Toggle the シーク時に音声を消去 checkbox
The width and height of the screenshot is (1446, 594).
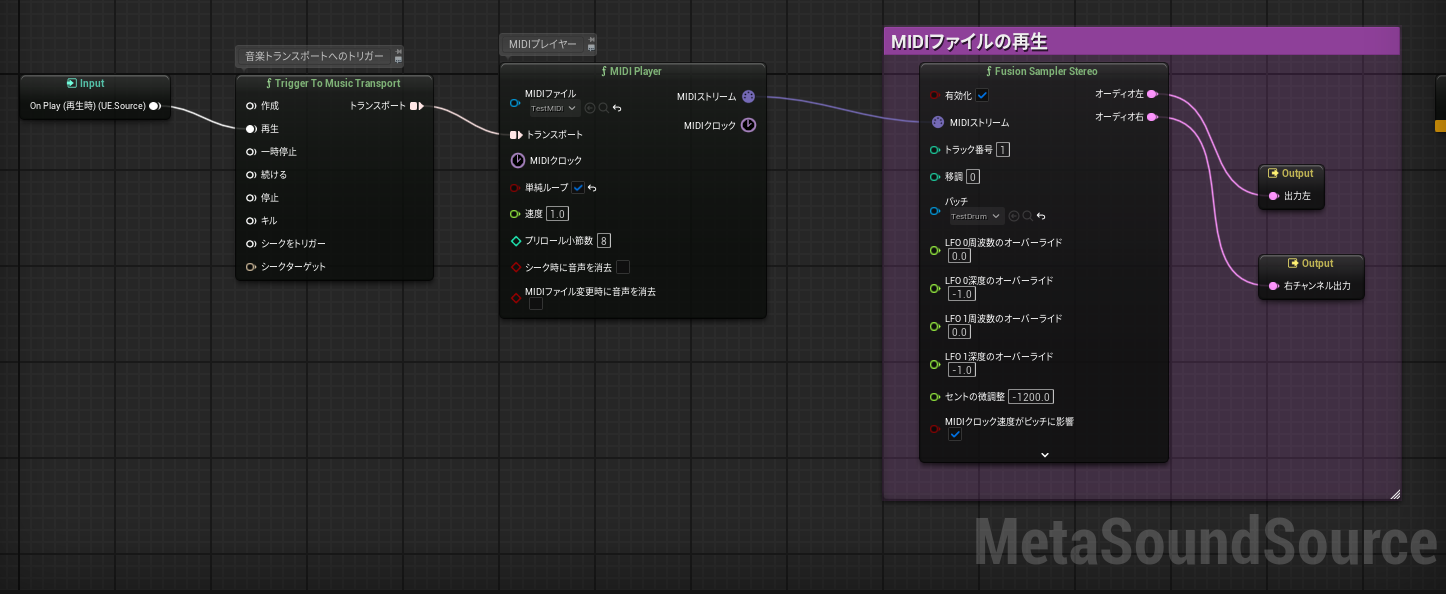(x=622, y=267)
